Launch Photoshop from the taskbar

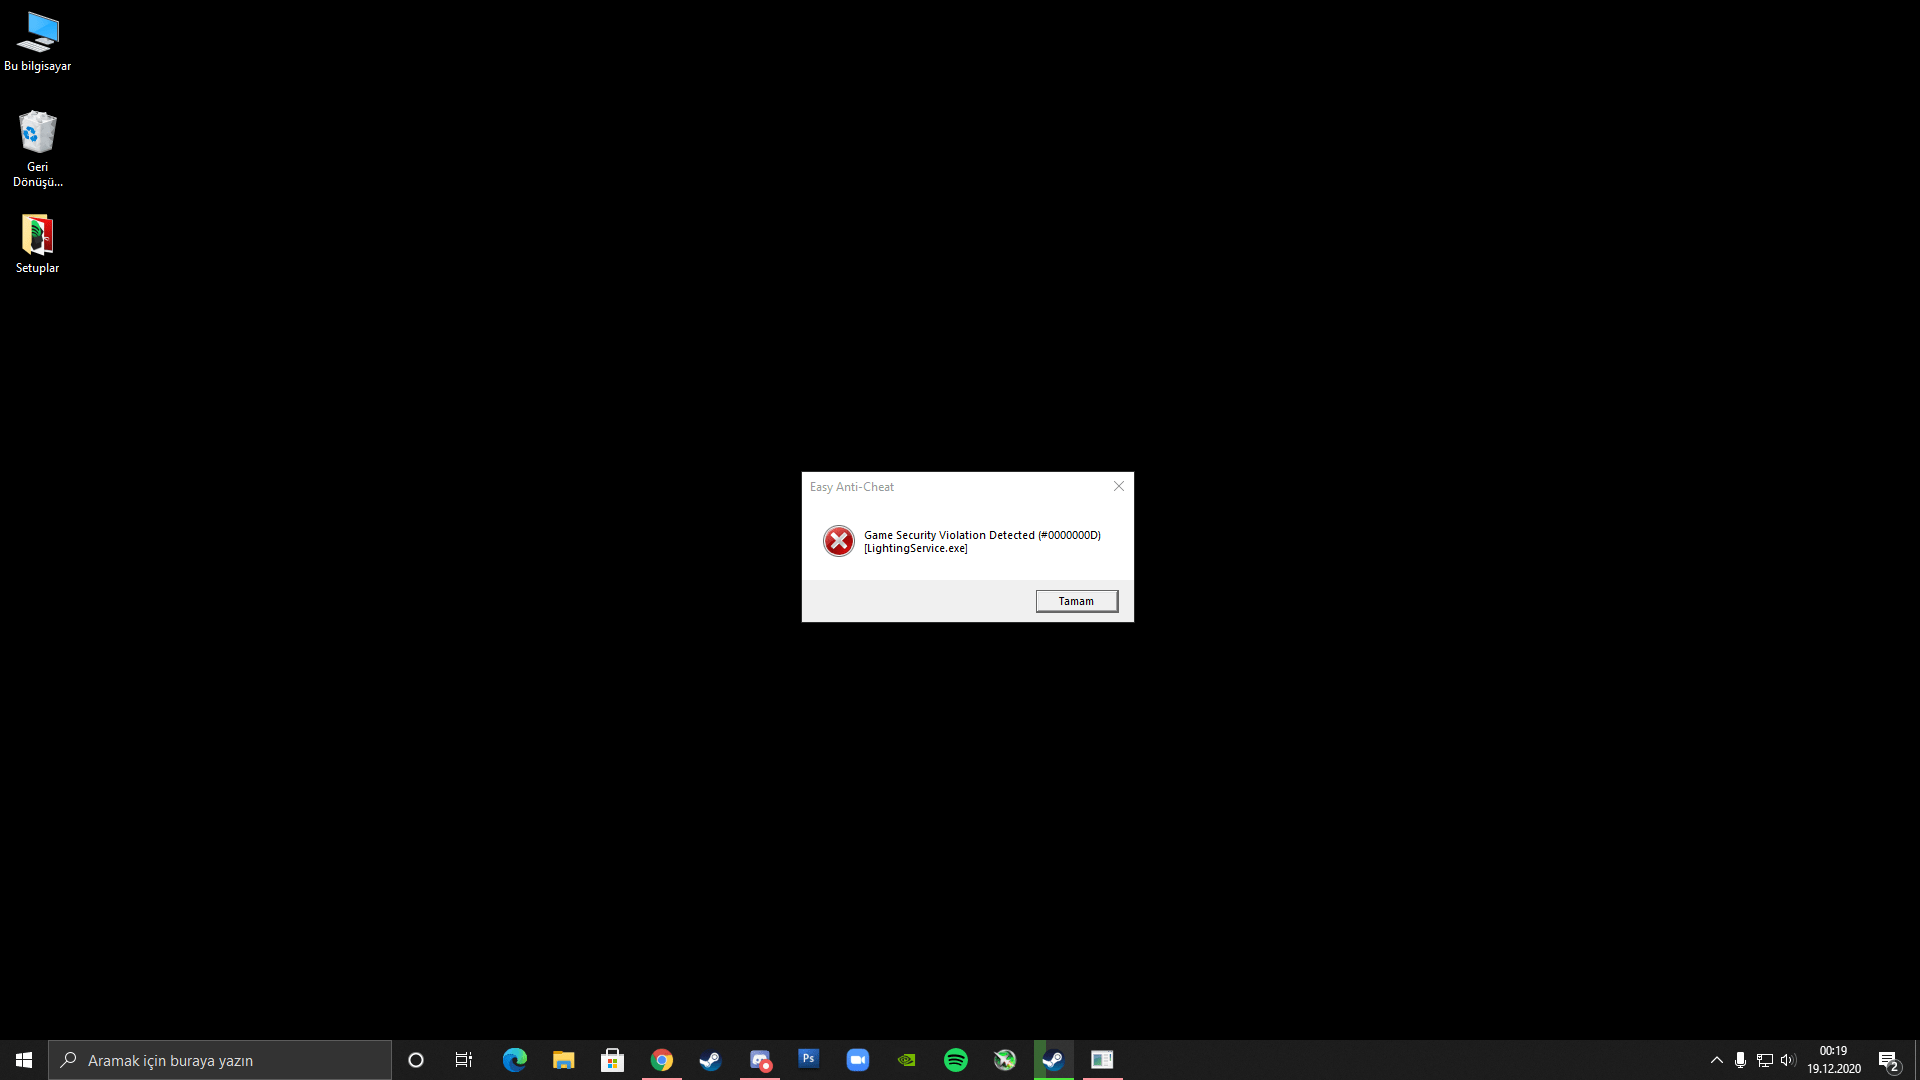point(809,1058)
